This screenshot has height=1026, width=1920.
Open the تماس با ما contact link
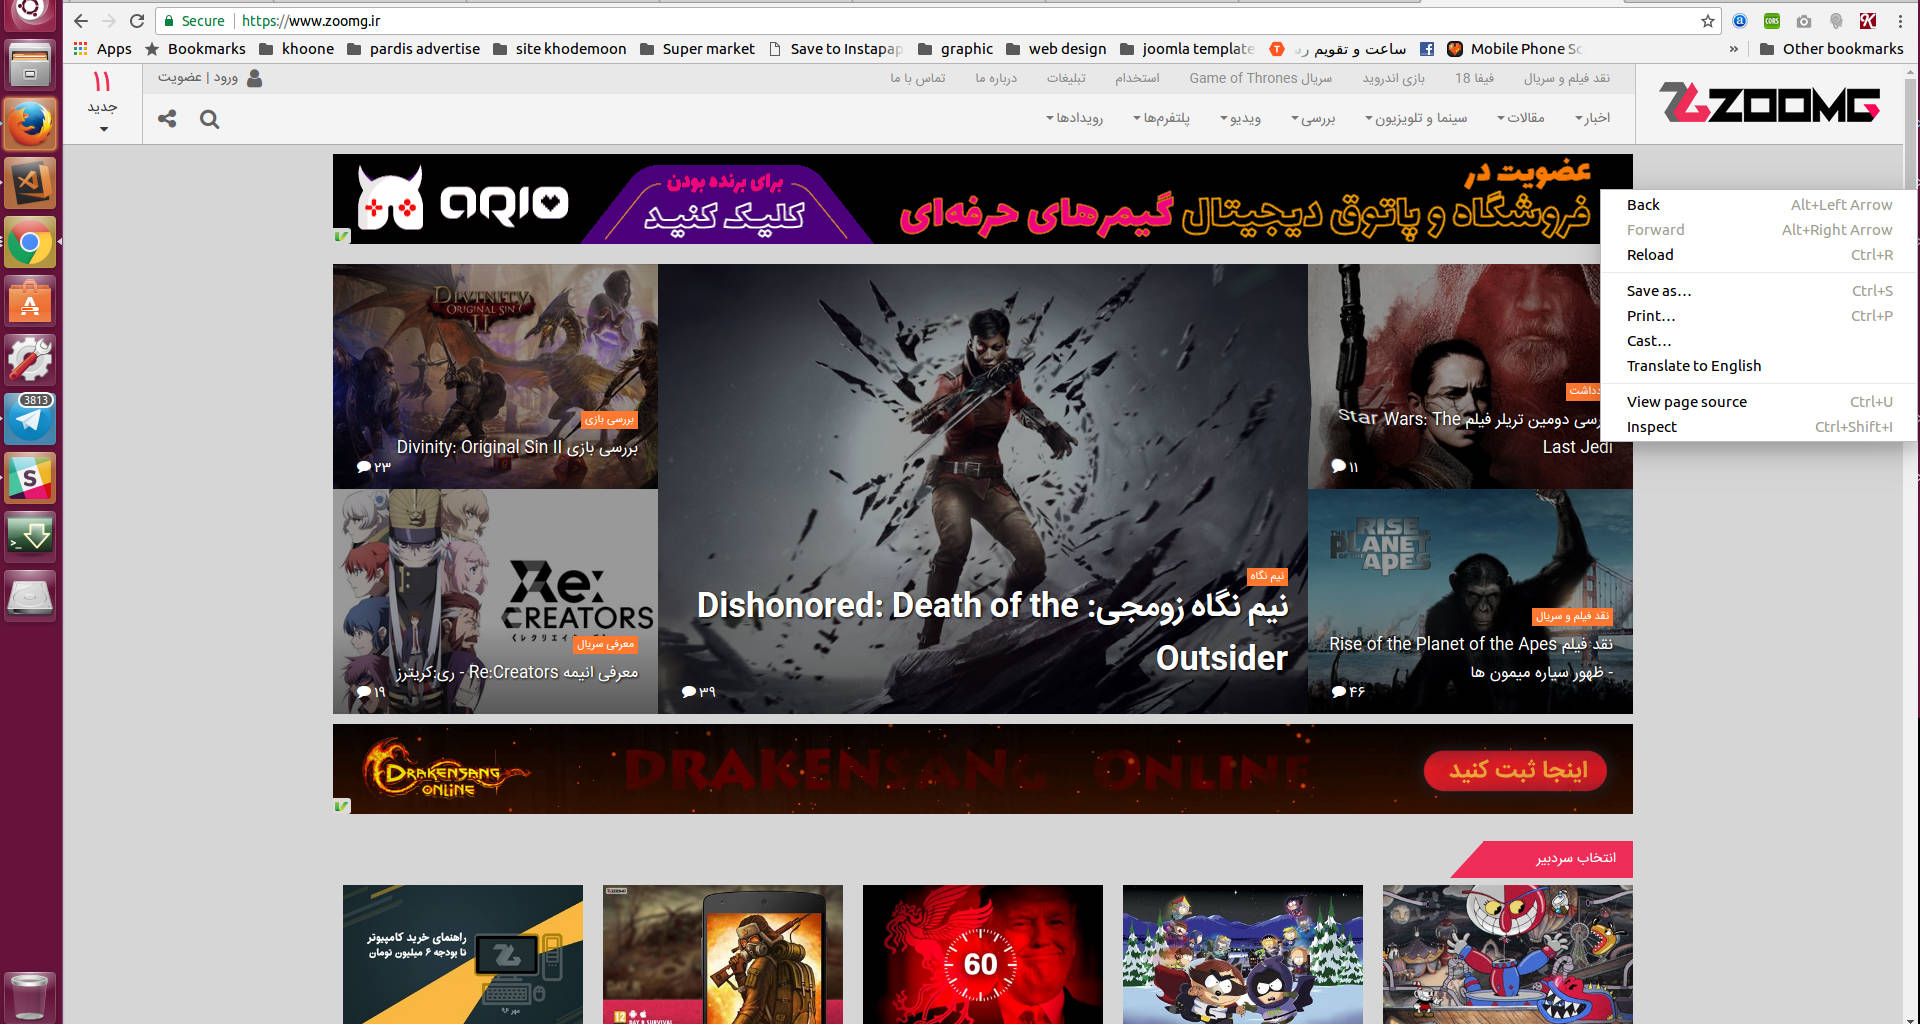918,78
